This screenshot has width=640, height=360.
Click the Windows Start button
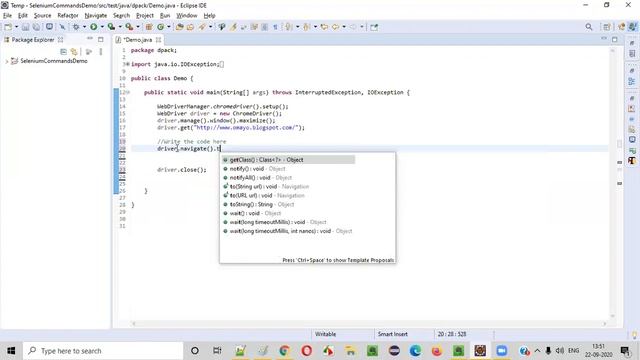point(11,351)
